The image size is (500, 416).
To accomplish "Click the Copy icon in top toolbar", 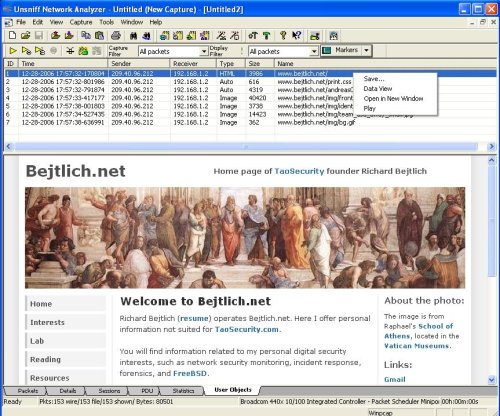I will click(x=86, y=35).
